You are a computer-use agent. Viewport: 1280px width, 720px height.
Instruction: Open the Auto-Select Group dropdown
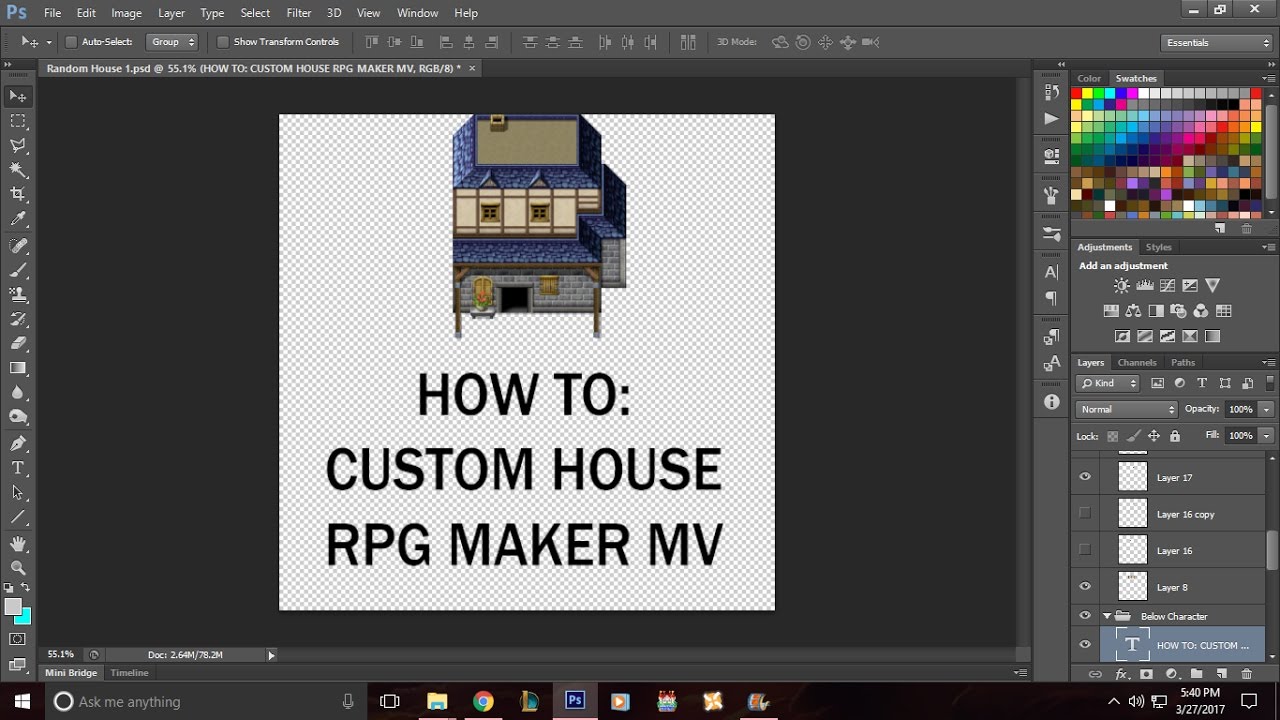coord(172,42)
